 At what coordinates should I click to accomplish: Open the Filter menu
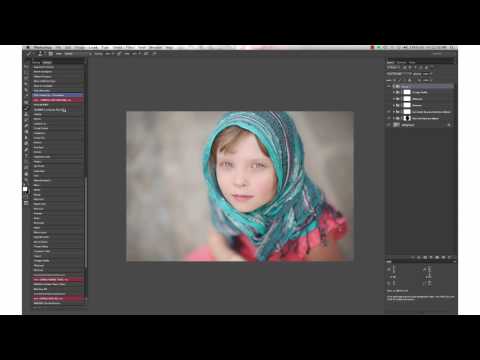pos(130,48)
